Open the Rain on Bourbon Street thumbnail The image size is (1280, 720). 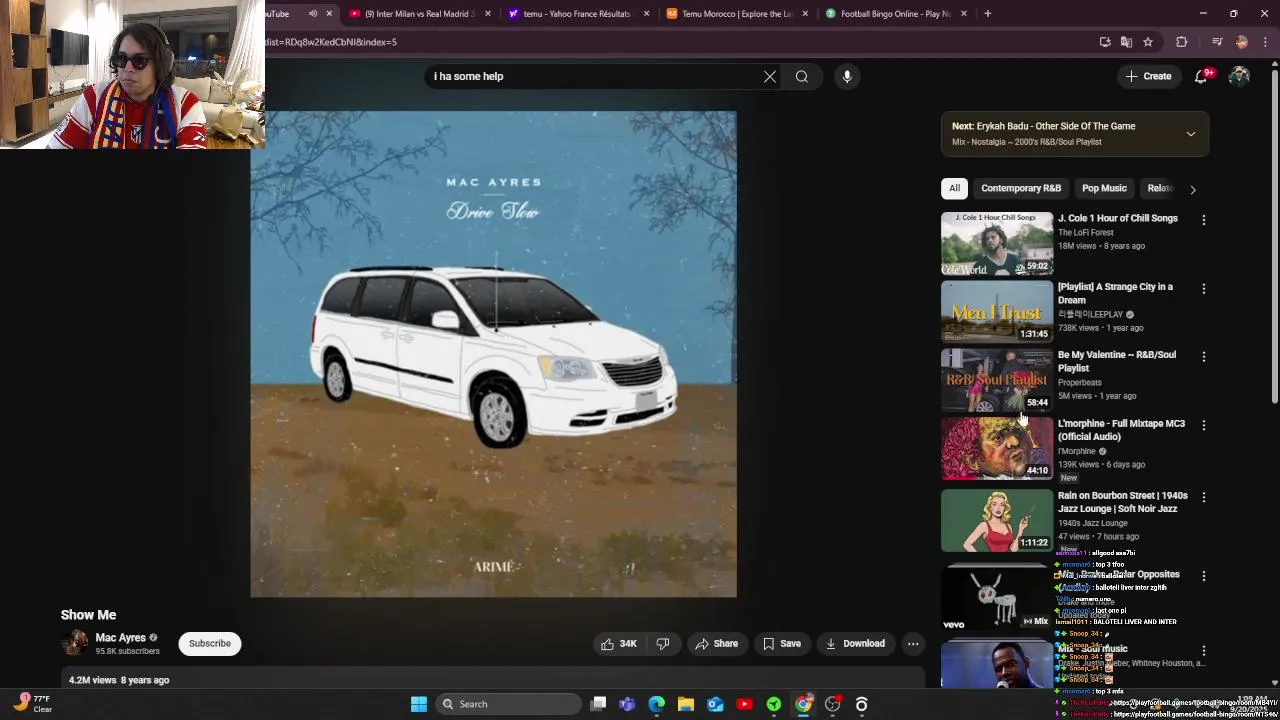point(997,520)
